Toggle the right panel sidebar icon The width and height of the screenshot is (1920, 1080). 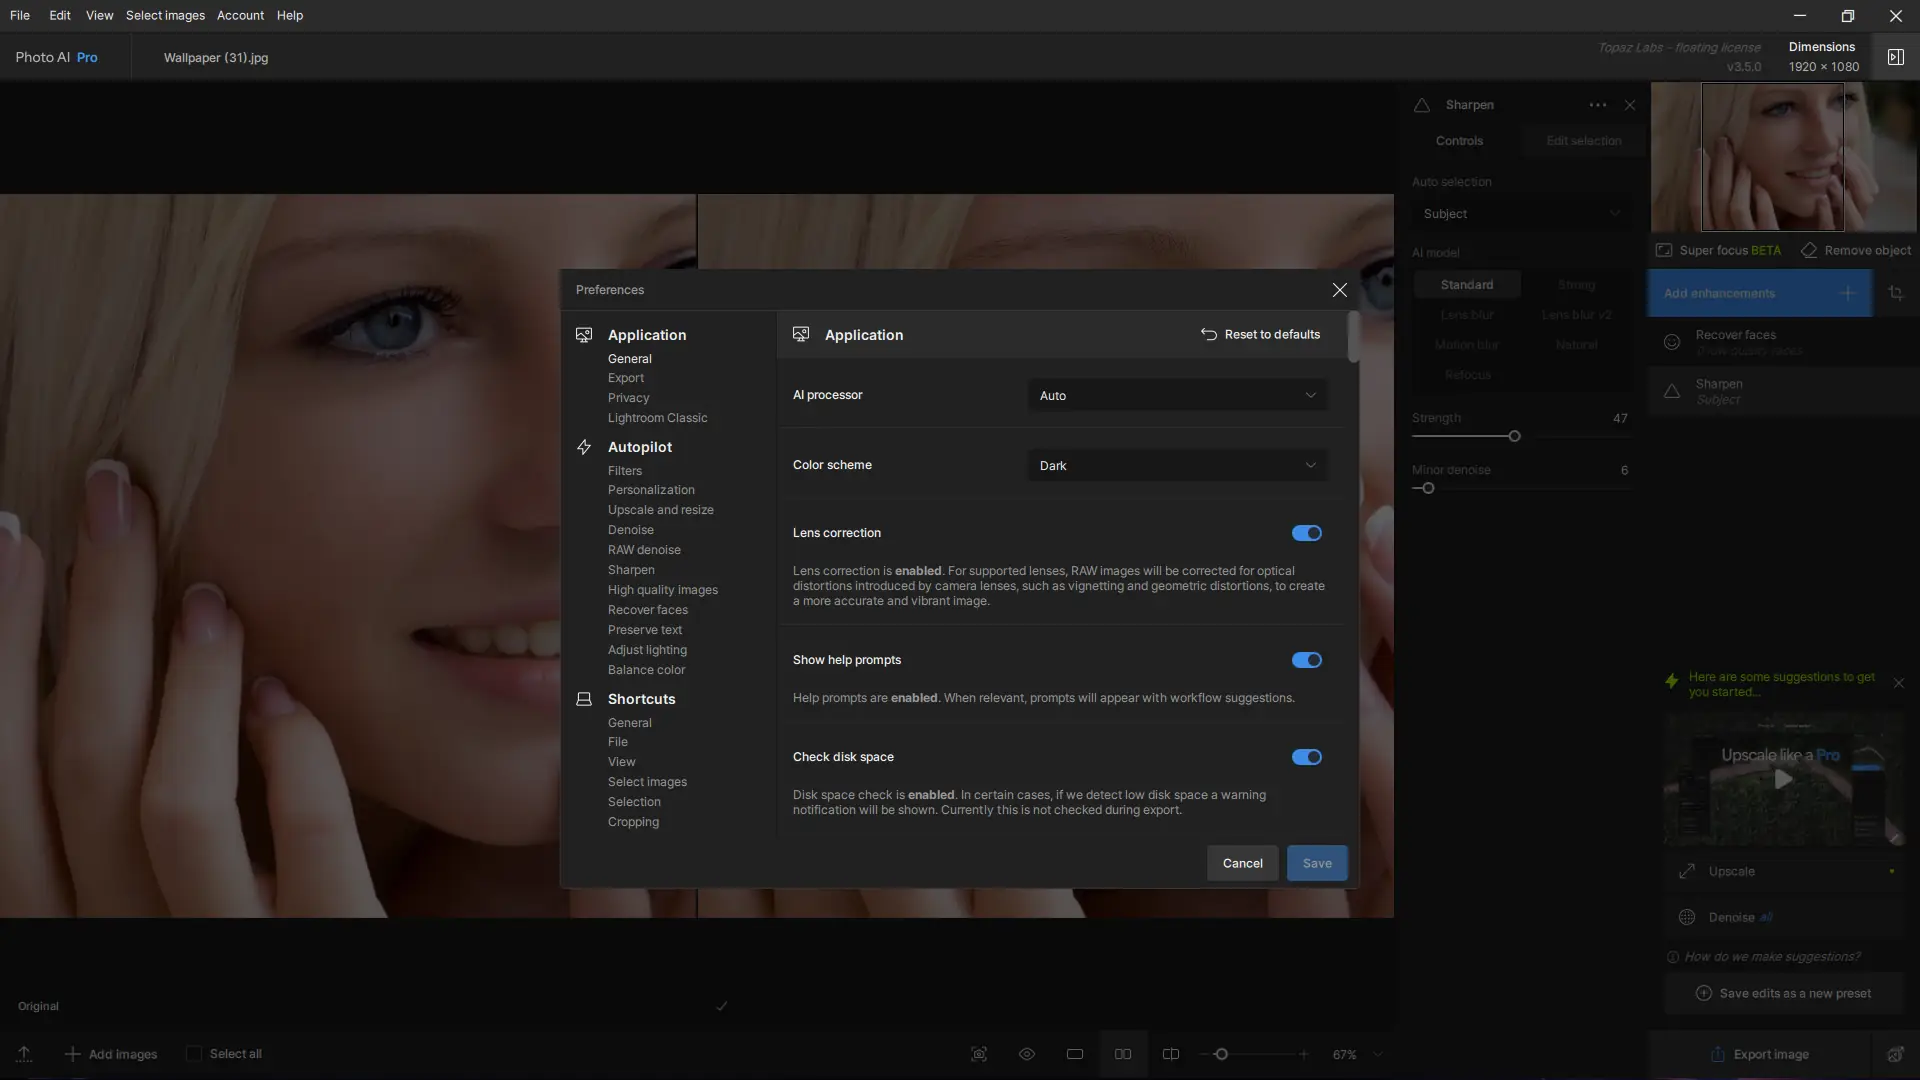pyautogui.click(x=1895, y=57)
